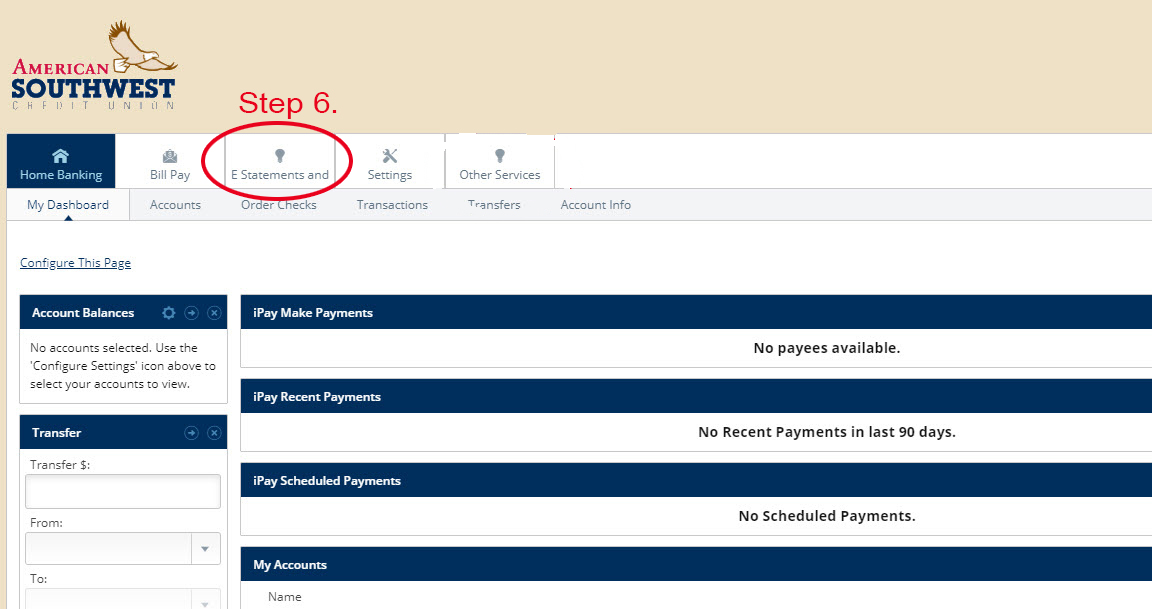This screenshot has height=609, width=1152.
Task: Click the Transfer widget arrow icon
Action: (191, 433)
